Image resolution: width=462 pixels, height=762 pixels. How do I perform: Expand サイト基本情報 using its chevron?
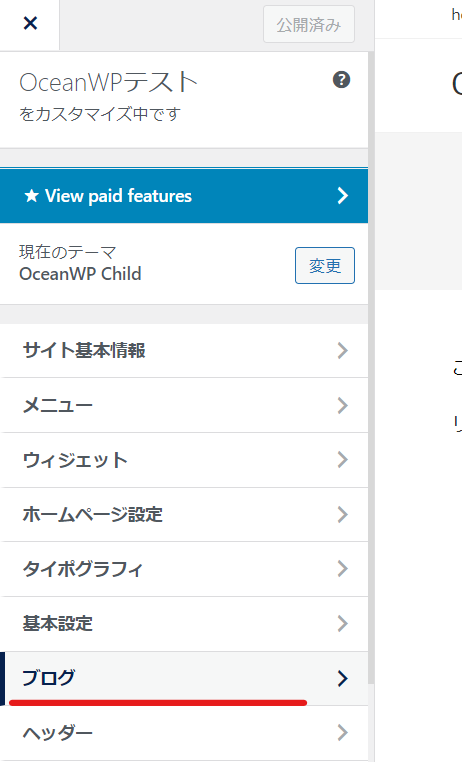point(343,350)
